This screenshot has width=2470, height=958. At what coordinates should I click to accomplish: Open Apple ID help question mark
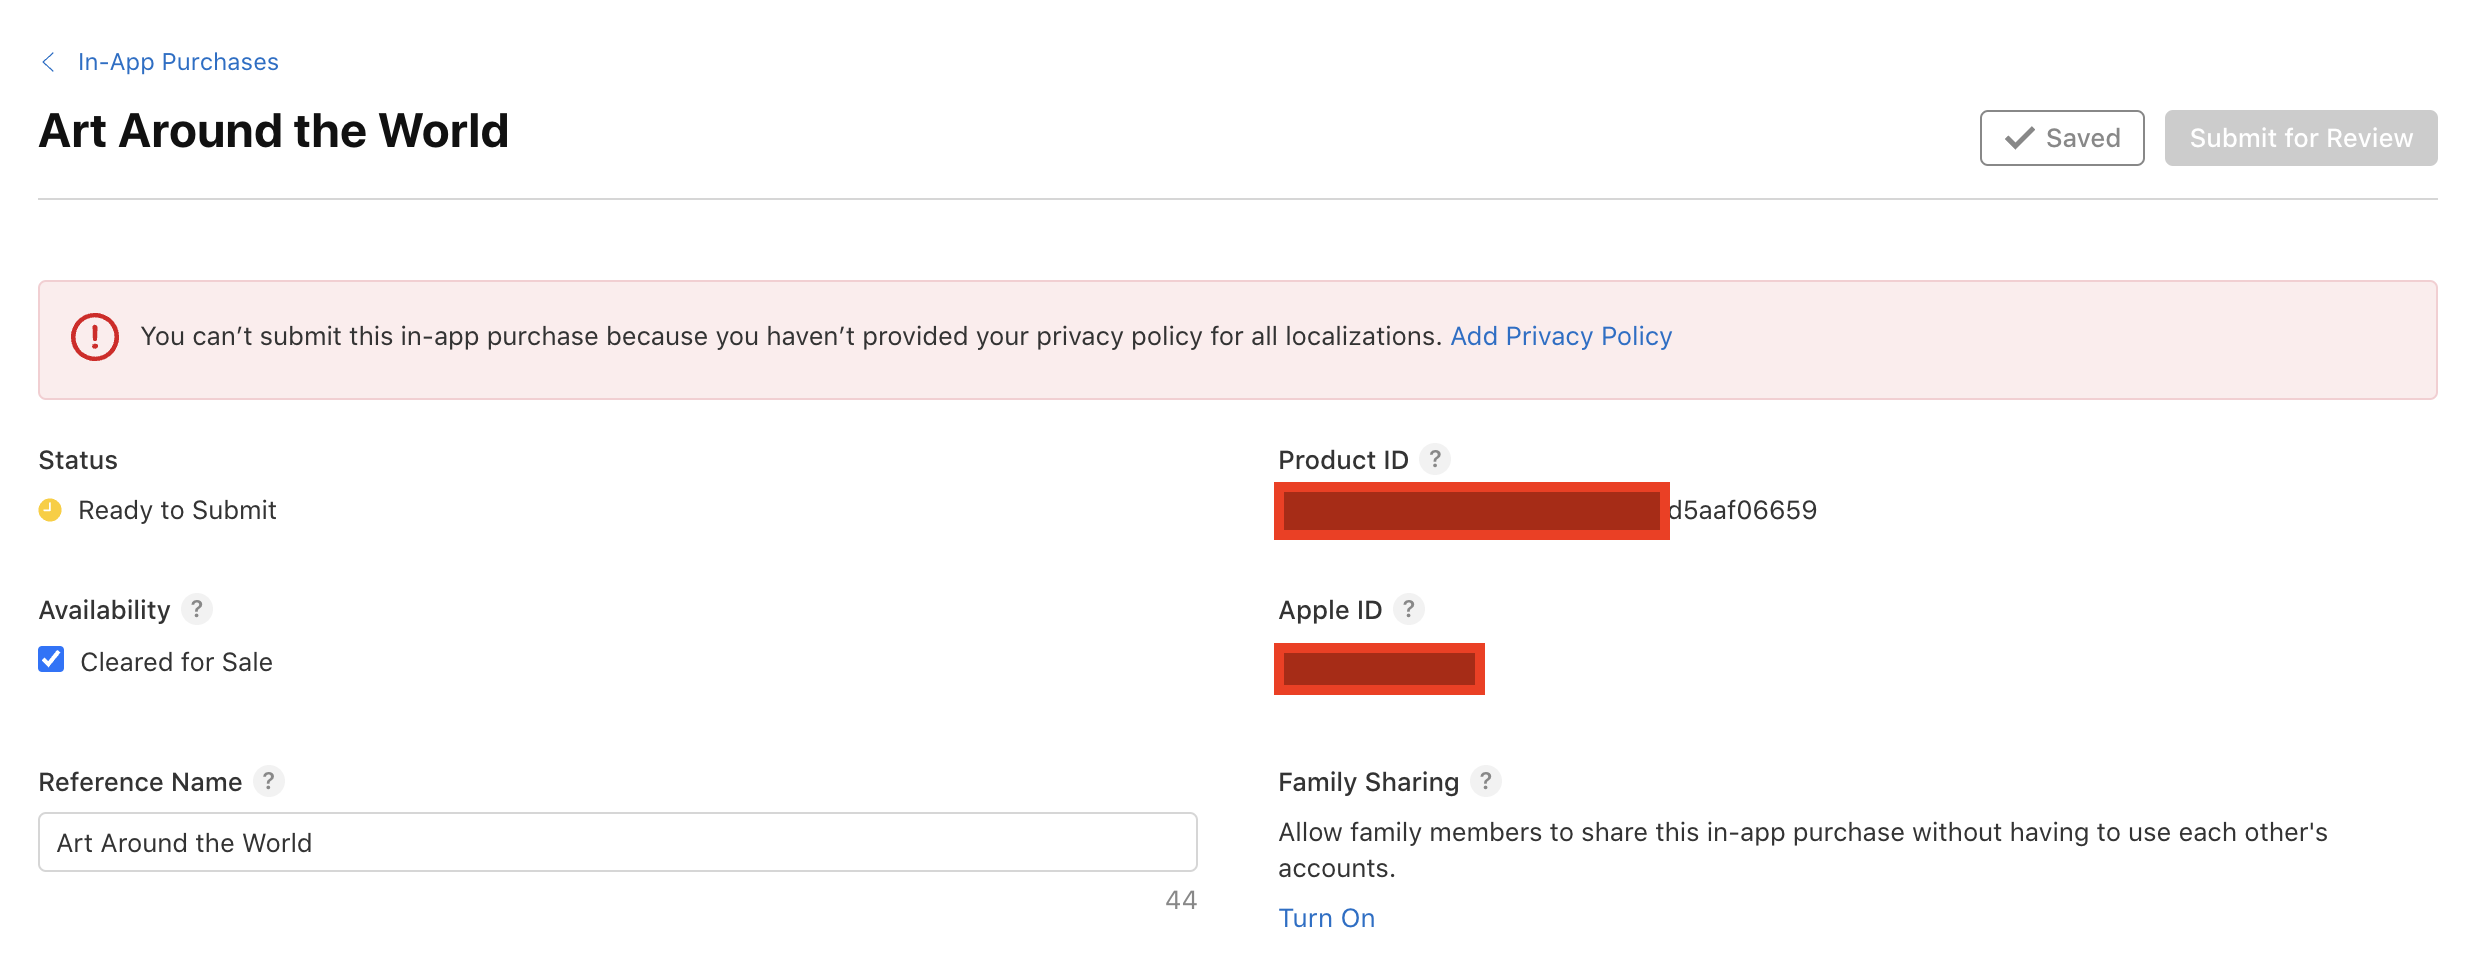click(1409, 609)
